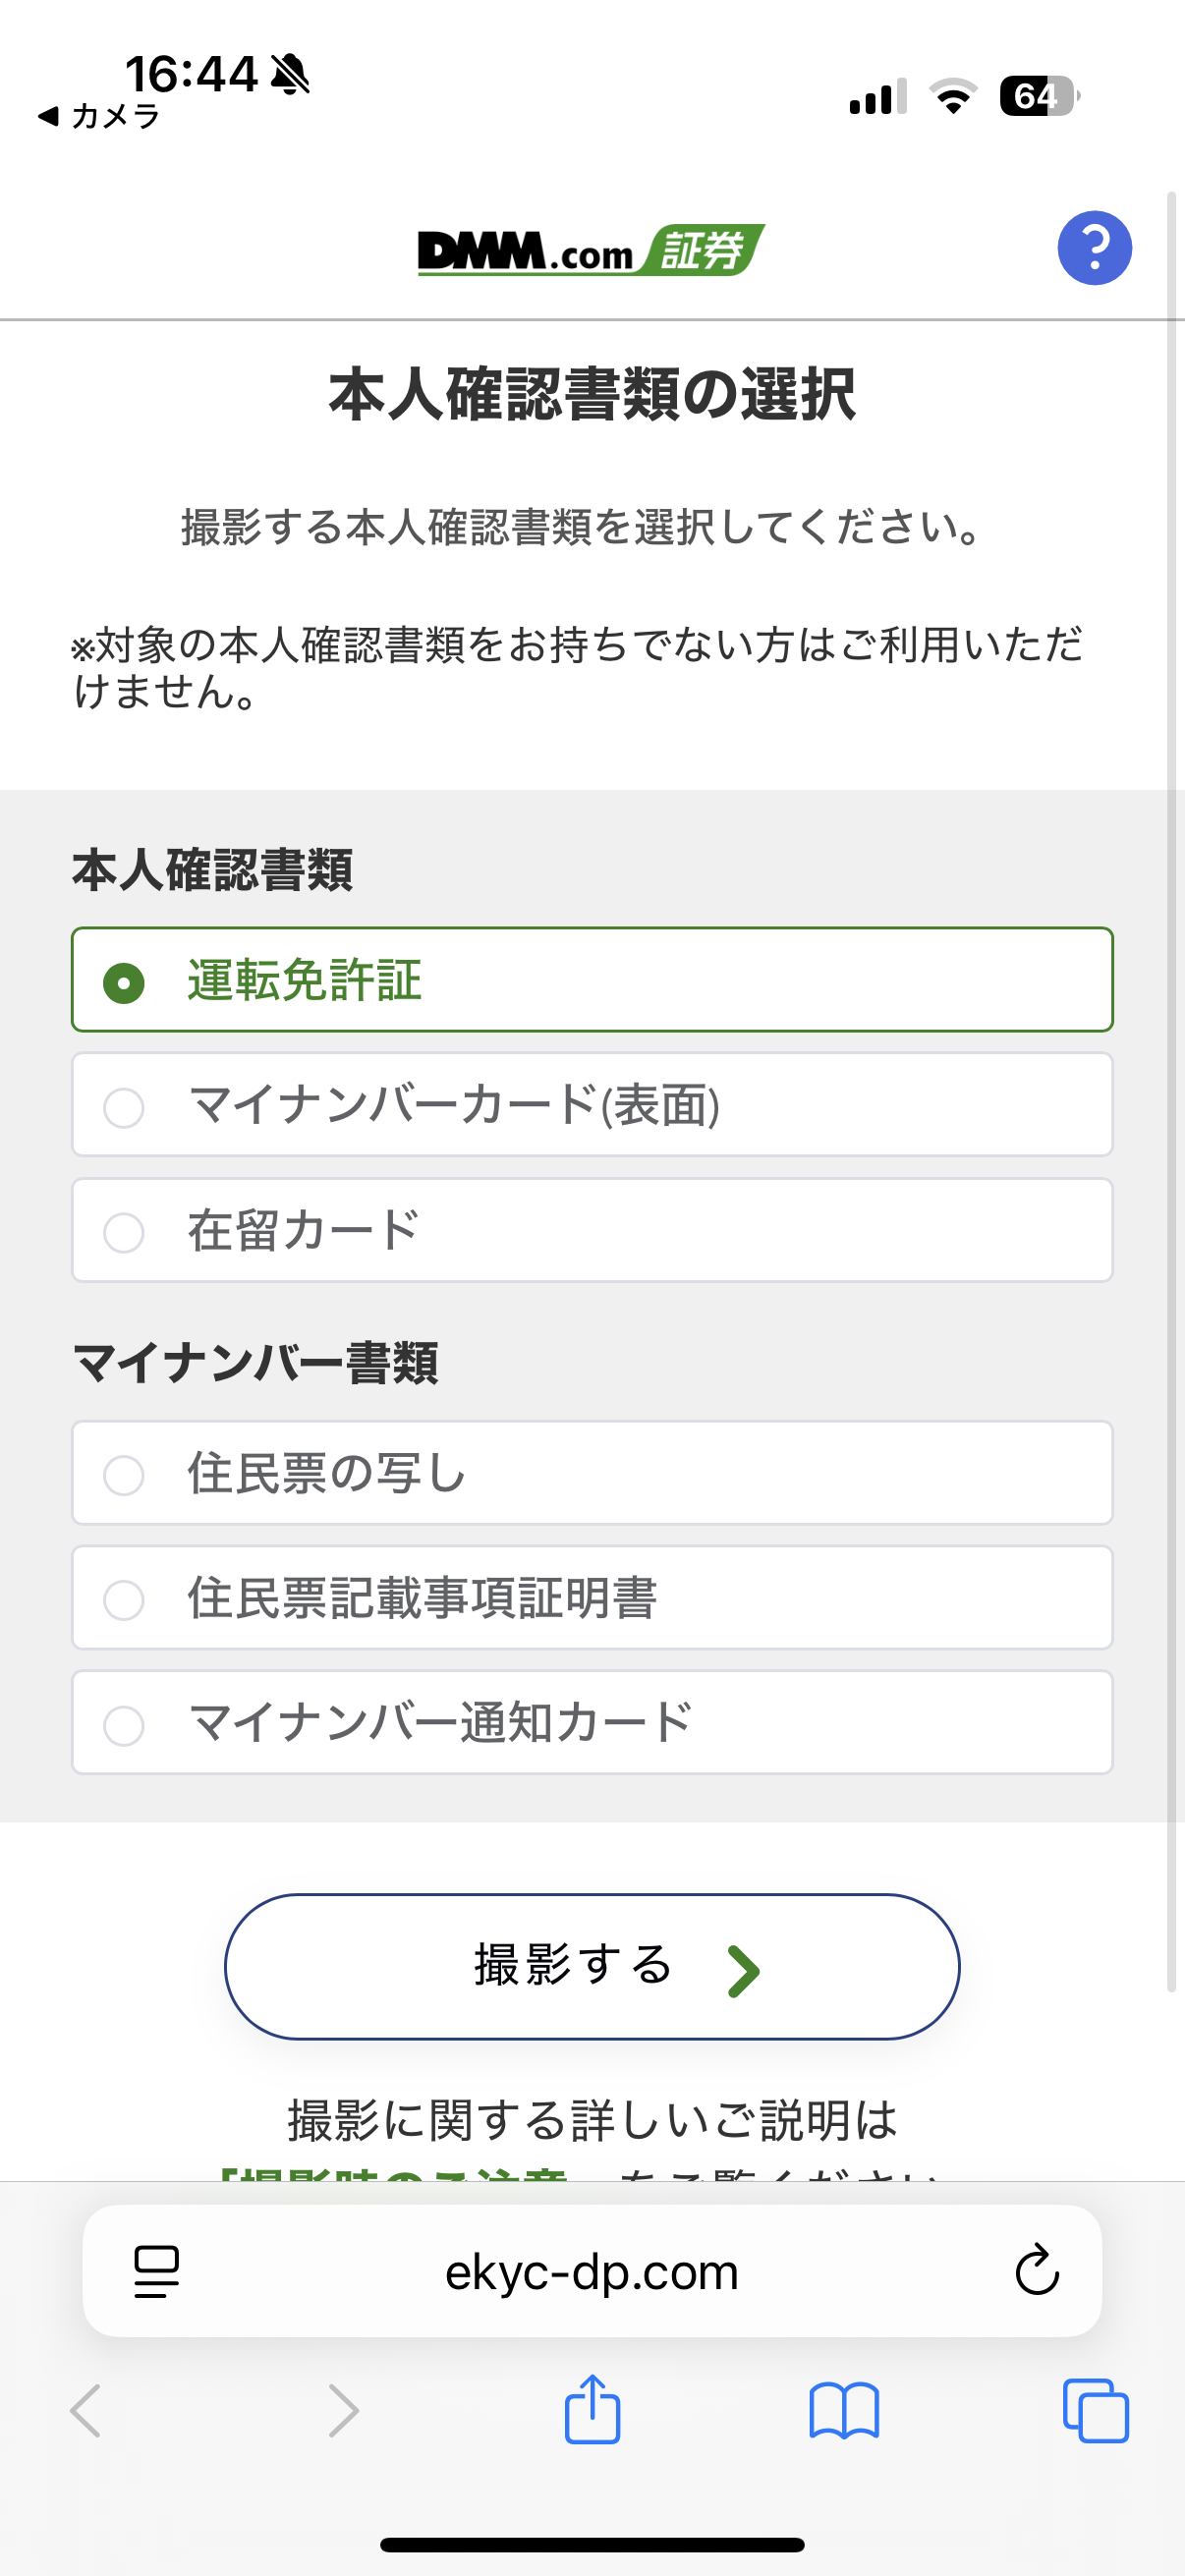Go back with Safari's back arrow
Viewport: 1185px width, 2576px height.
pos(86,2410)
